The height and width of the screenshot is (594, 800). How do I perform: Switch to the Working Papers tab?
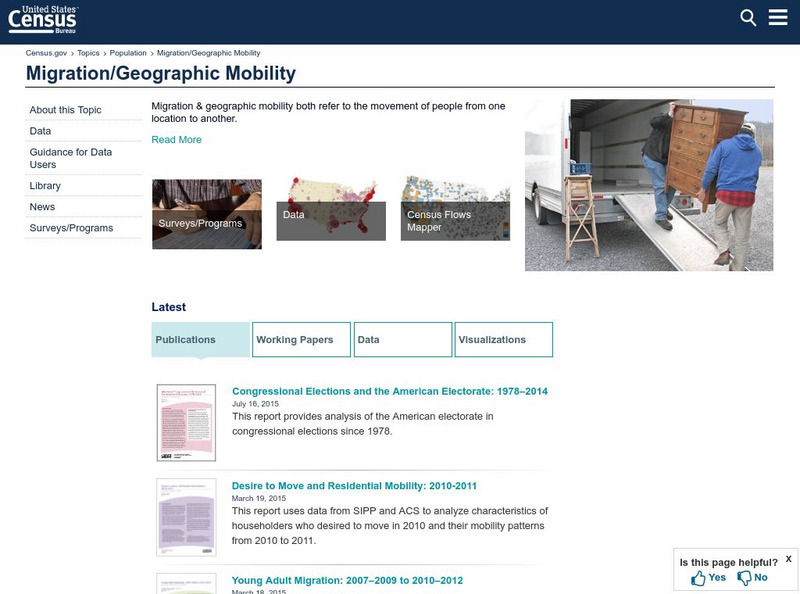click(298, 339)
